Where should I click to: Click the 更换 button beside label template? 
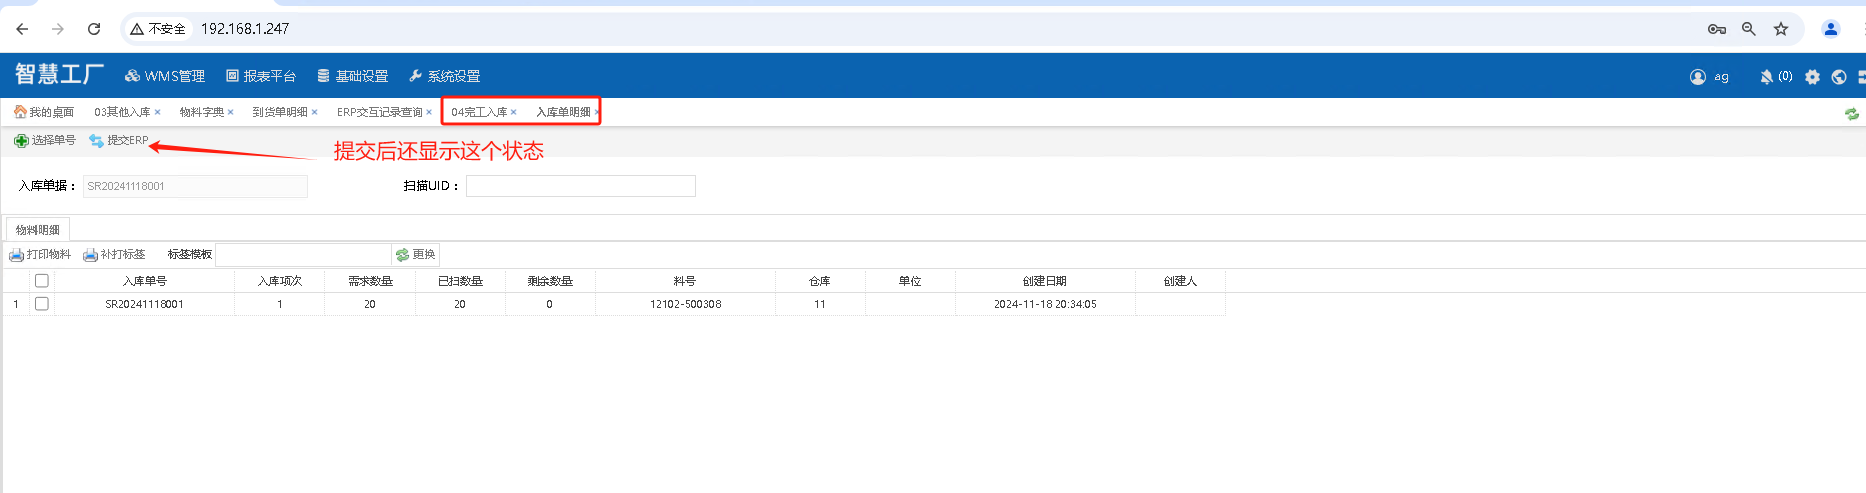(416, 255)
